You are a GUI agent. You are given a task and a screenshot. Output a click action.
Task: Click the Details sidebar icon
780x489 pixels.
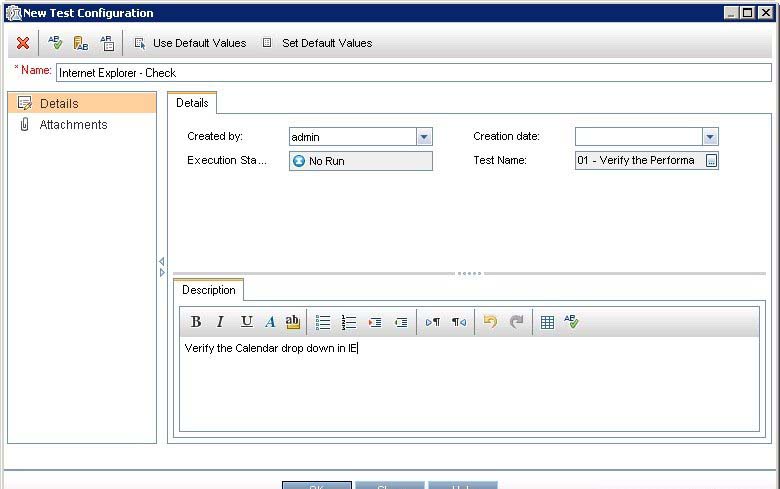[24, 103]
